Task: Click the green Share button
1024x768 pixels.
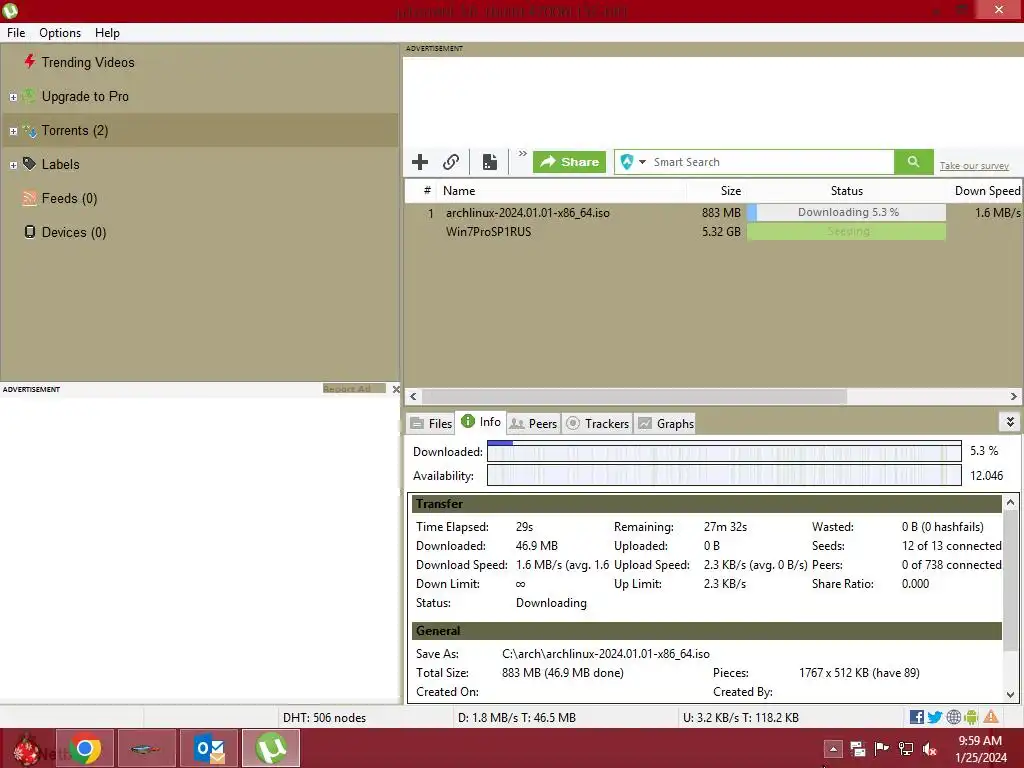Action: pyautogui.click(x=569, y=162)
